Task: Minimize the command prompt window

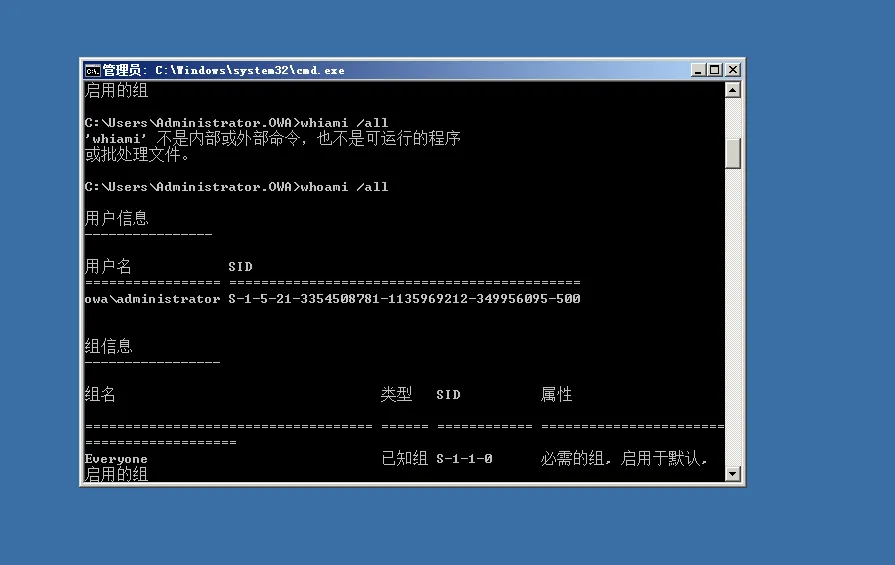Action: (x=698, y=70)
